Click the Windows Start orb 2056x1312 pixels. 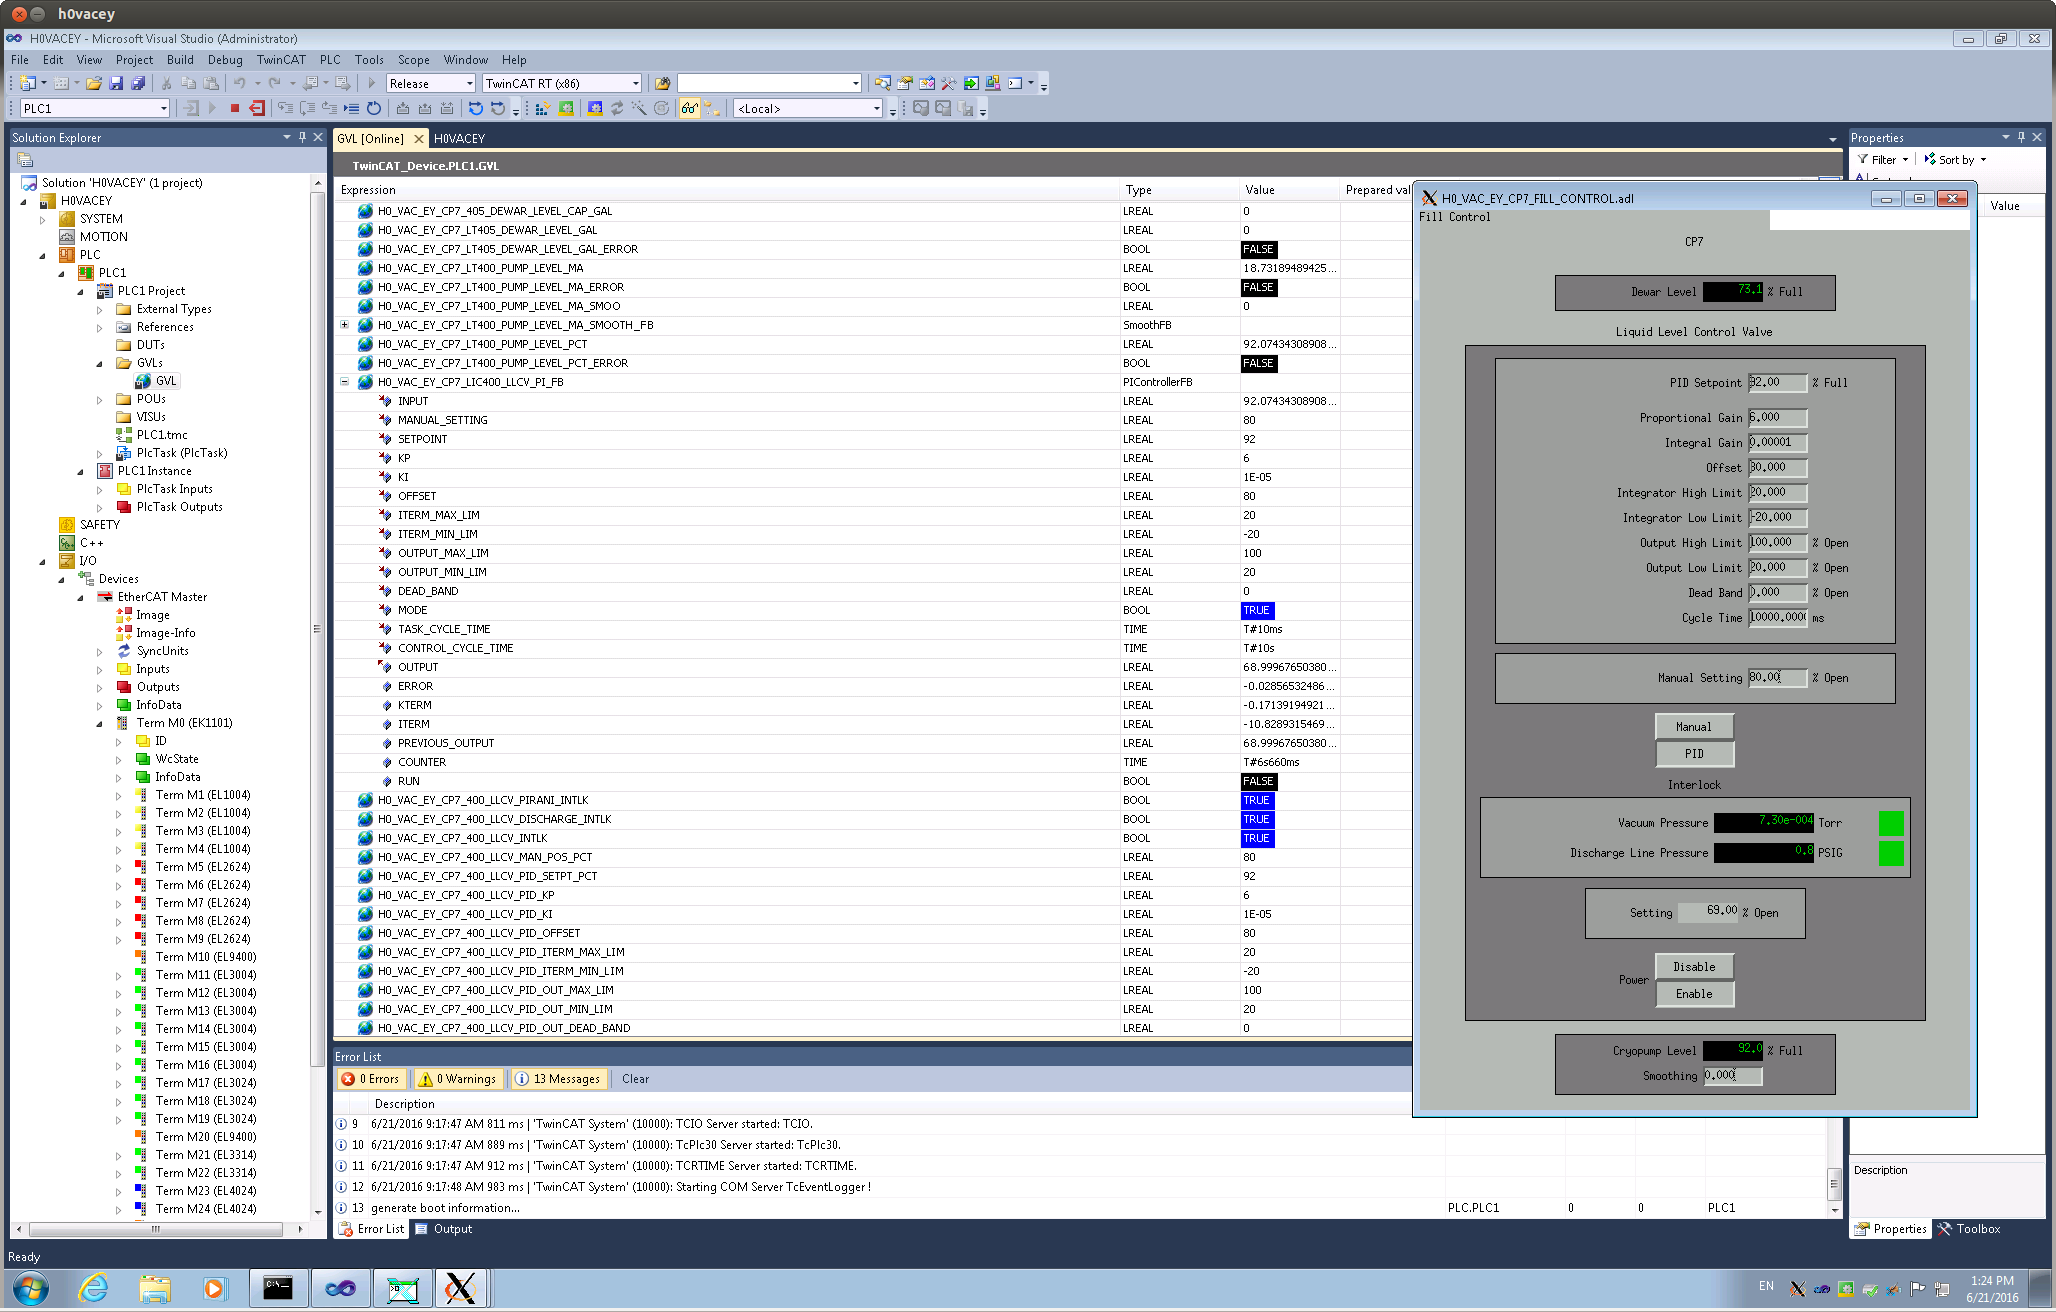point(30,1288)
